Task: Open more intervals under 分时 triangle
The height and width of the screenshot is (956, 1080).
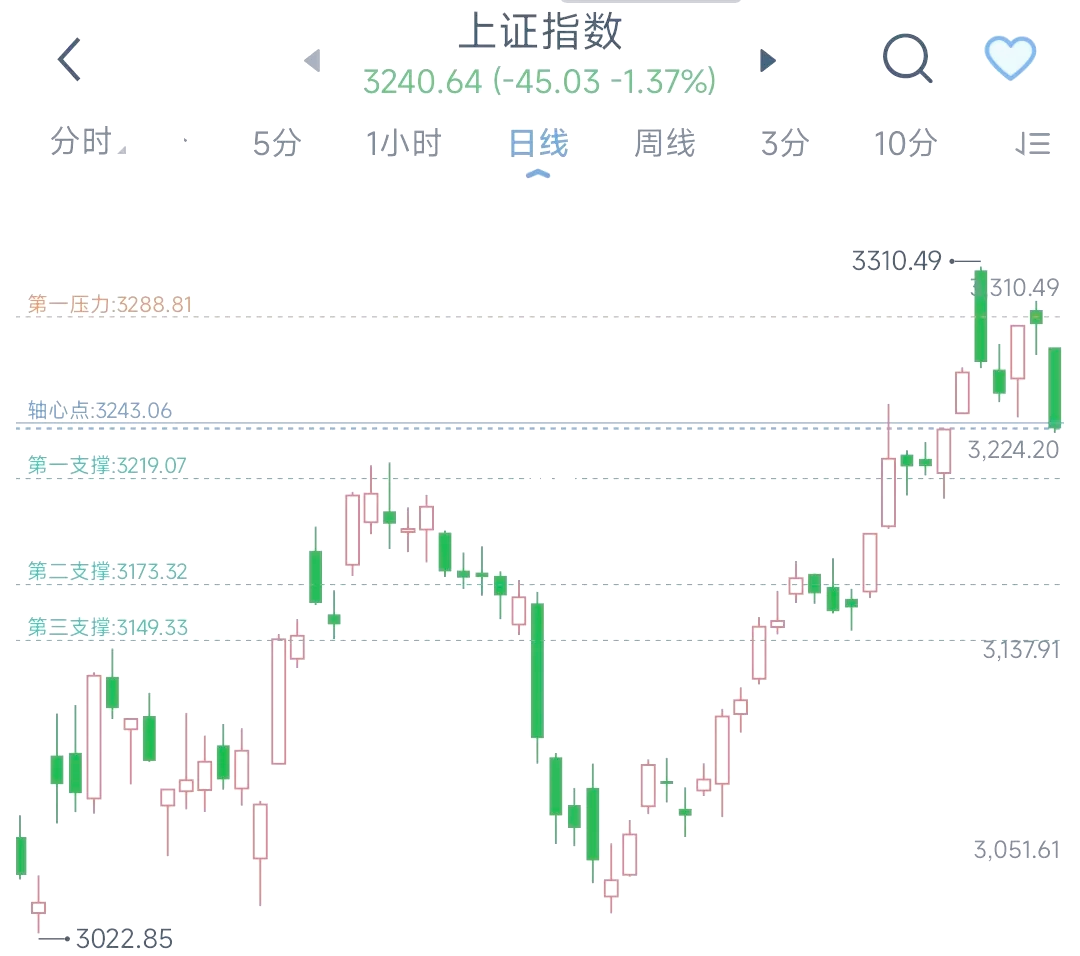Action: 121,152
